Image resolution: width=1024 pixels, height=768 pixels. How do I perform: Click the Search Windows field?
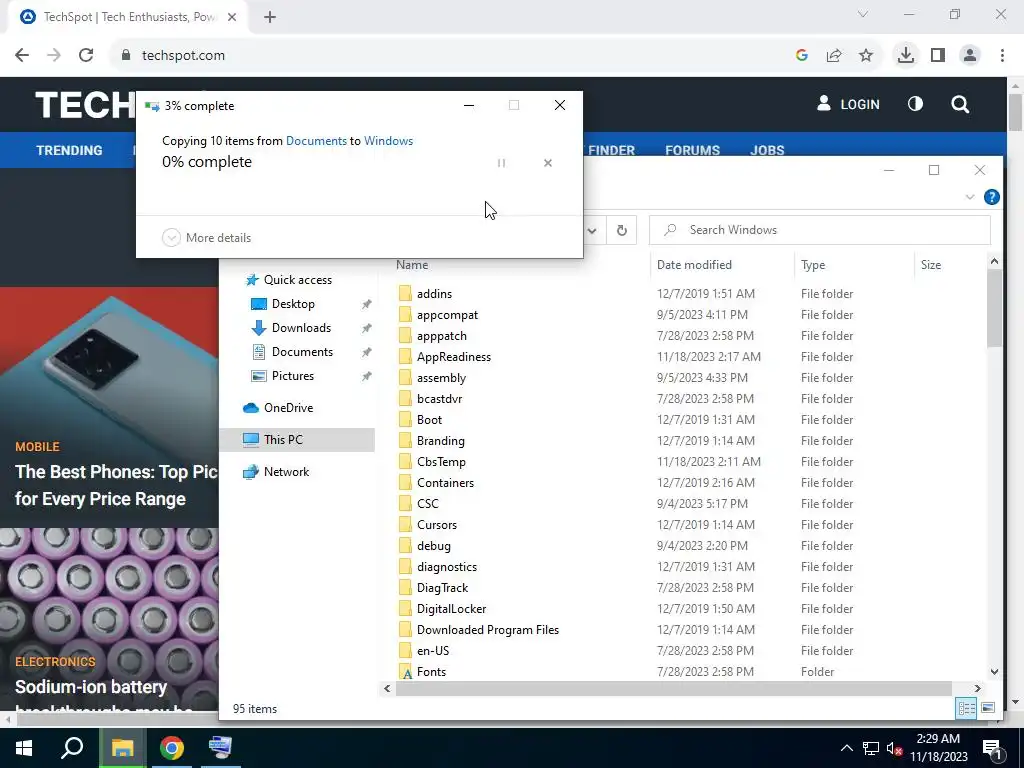coord(820,230)
